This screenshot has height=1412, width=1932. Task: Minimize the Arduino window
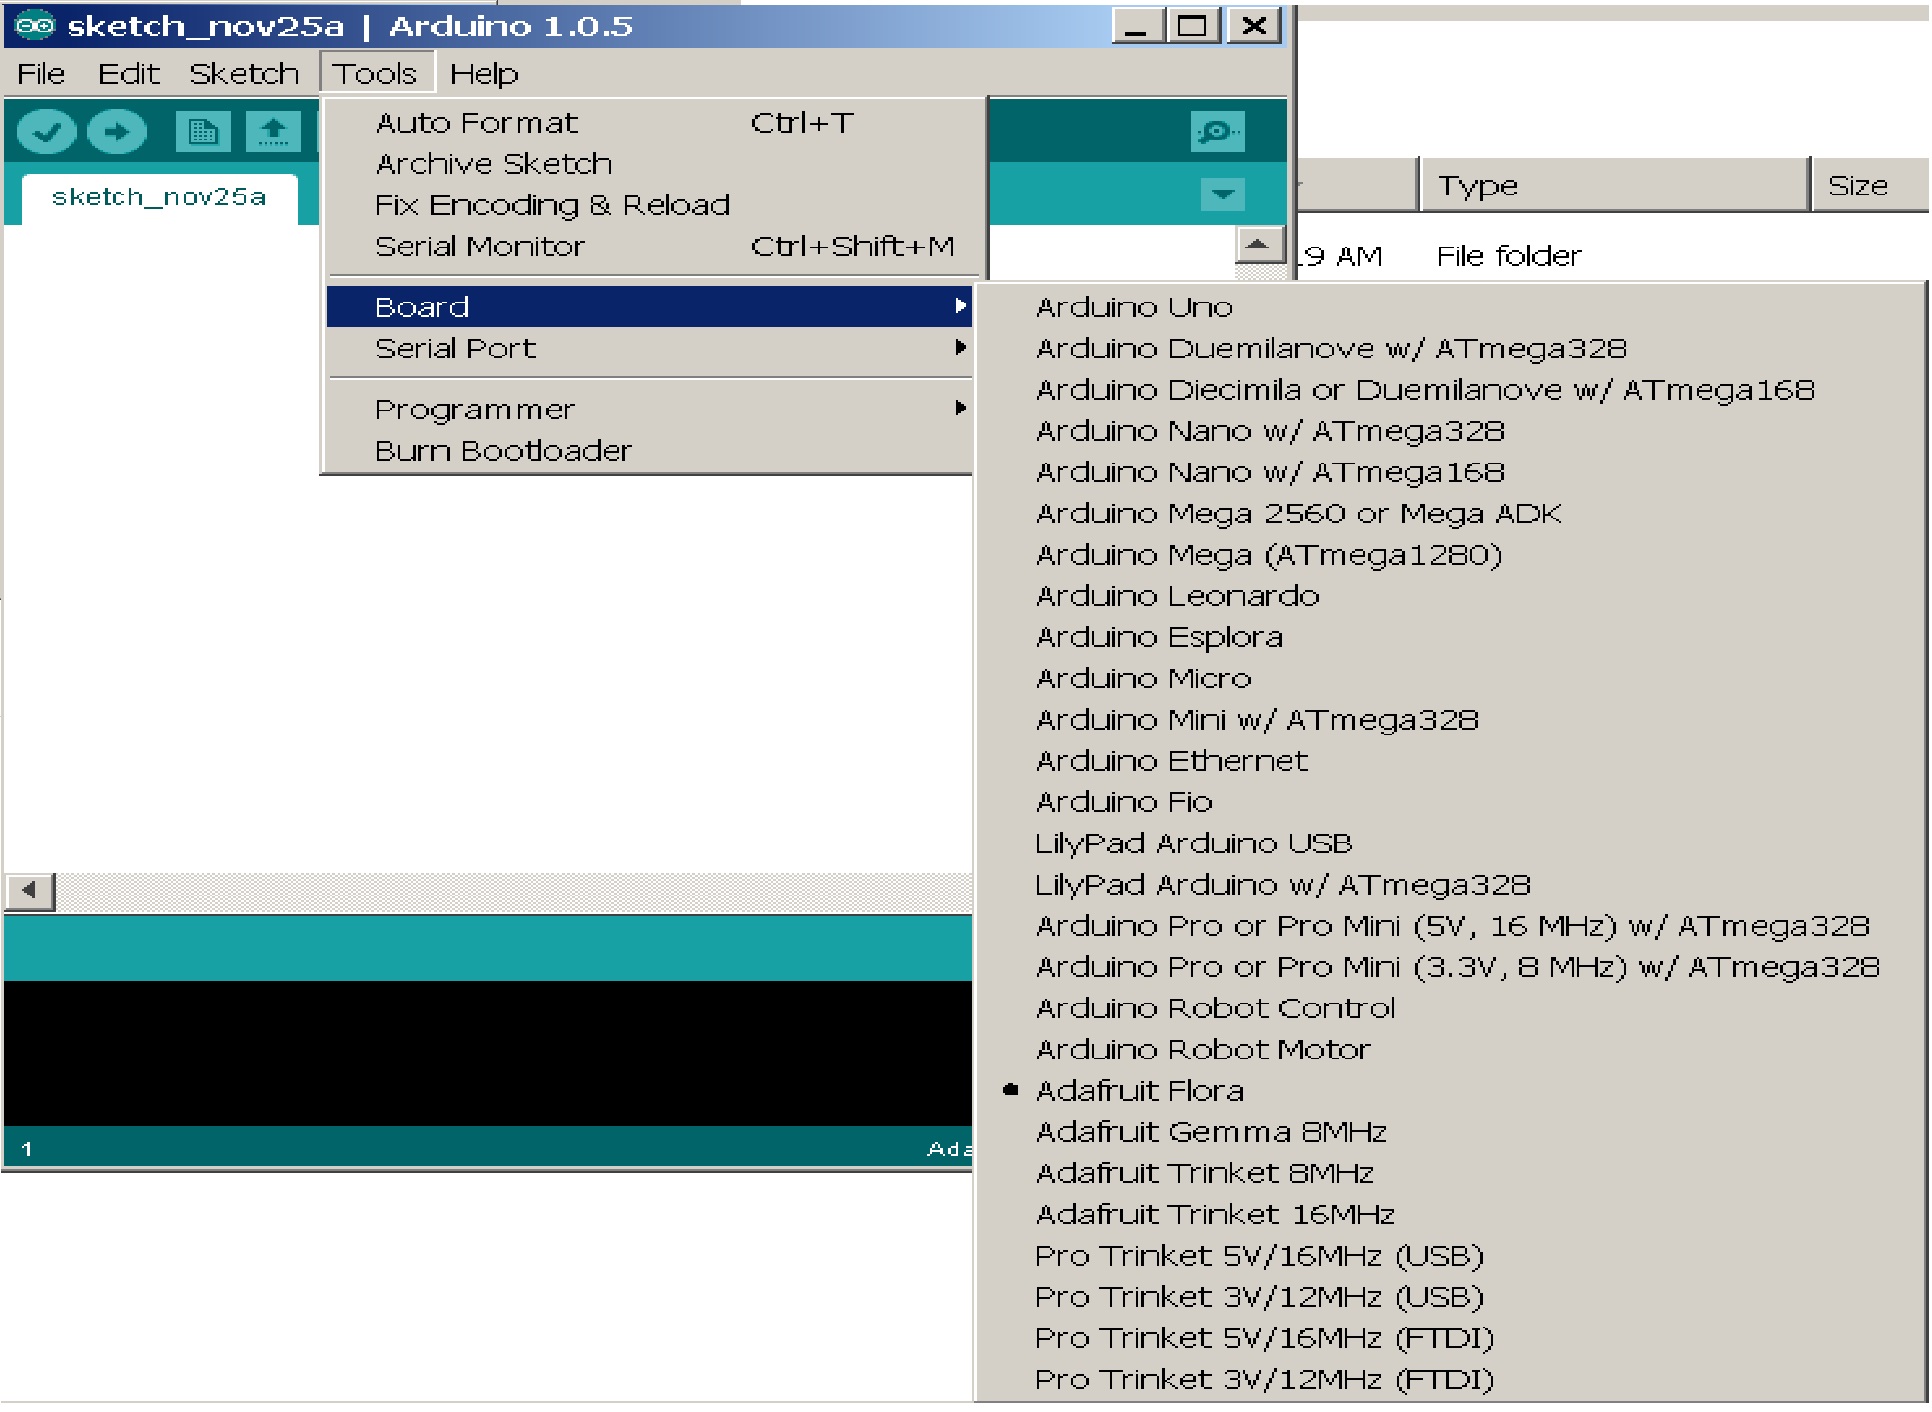(x=1137, y=26)
